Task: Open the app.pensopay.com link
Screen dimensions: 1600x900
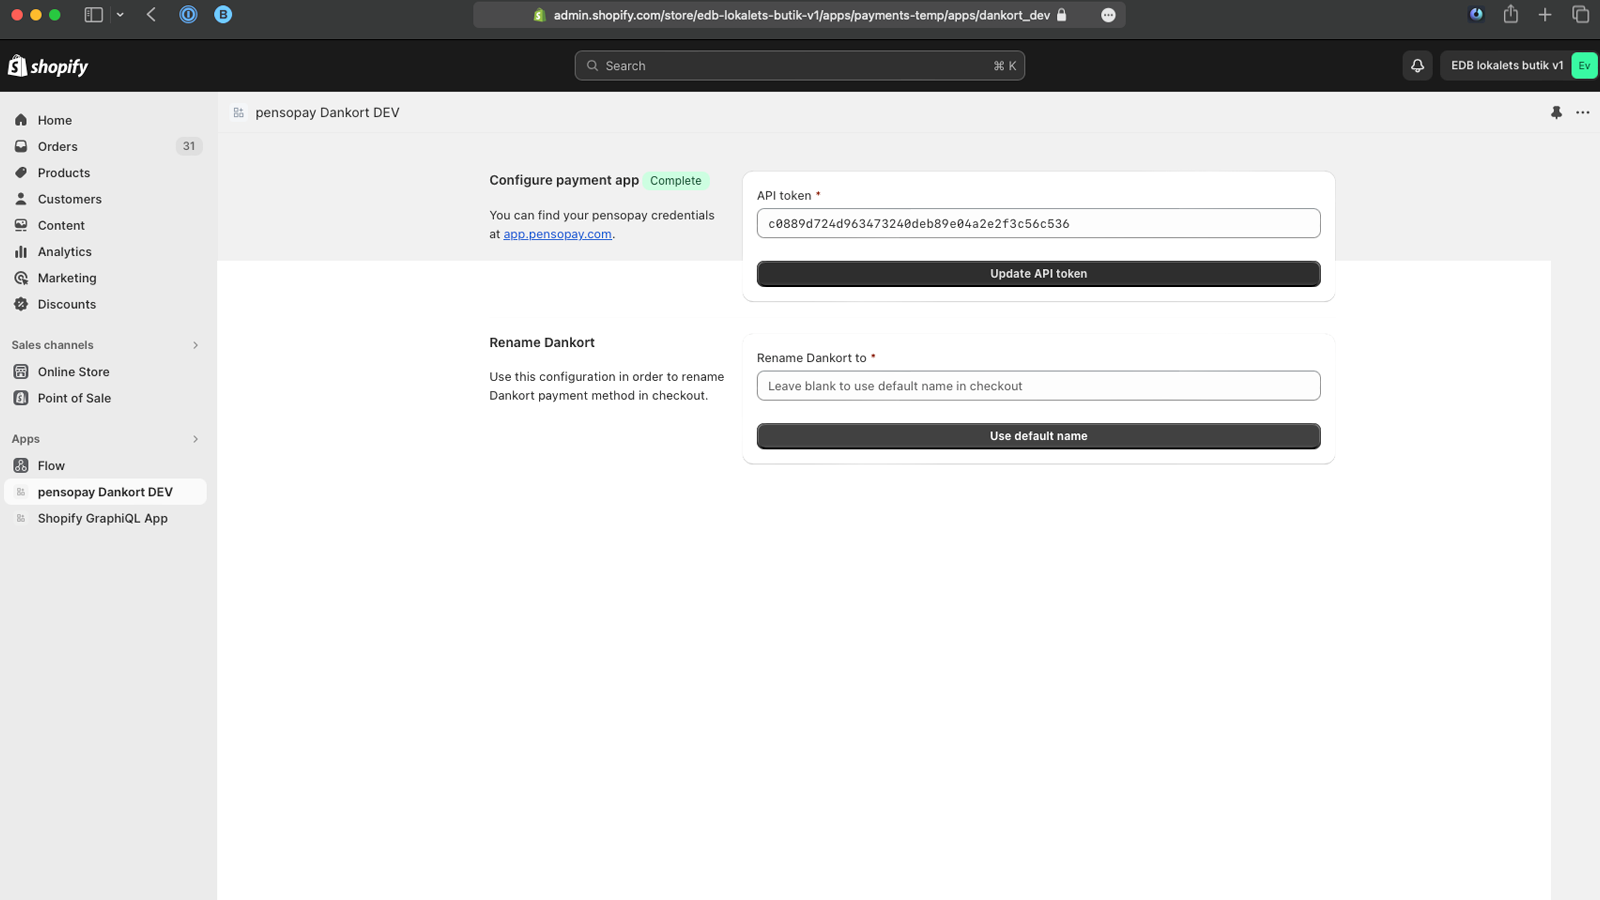Action: 557,234
